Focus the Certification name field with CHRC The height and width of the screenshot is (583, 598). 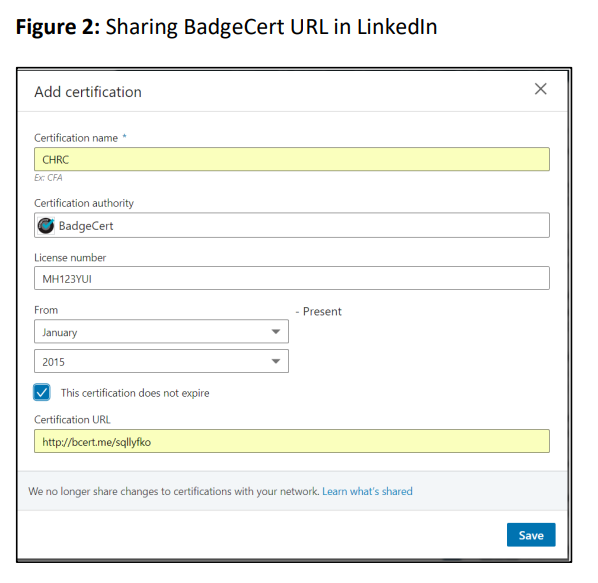[x=292, y=159]
